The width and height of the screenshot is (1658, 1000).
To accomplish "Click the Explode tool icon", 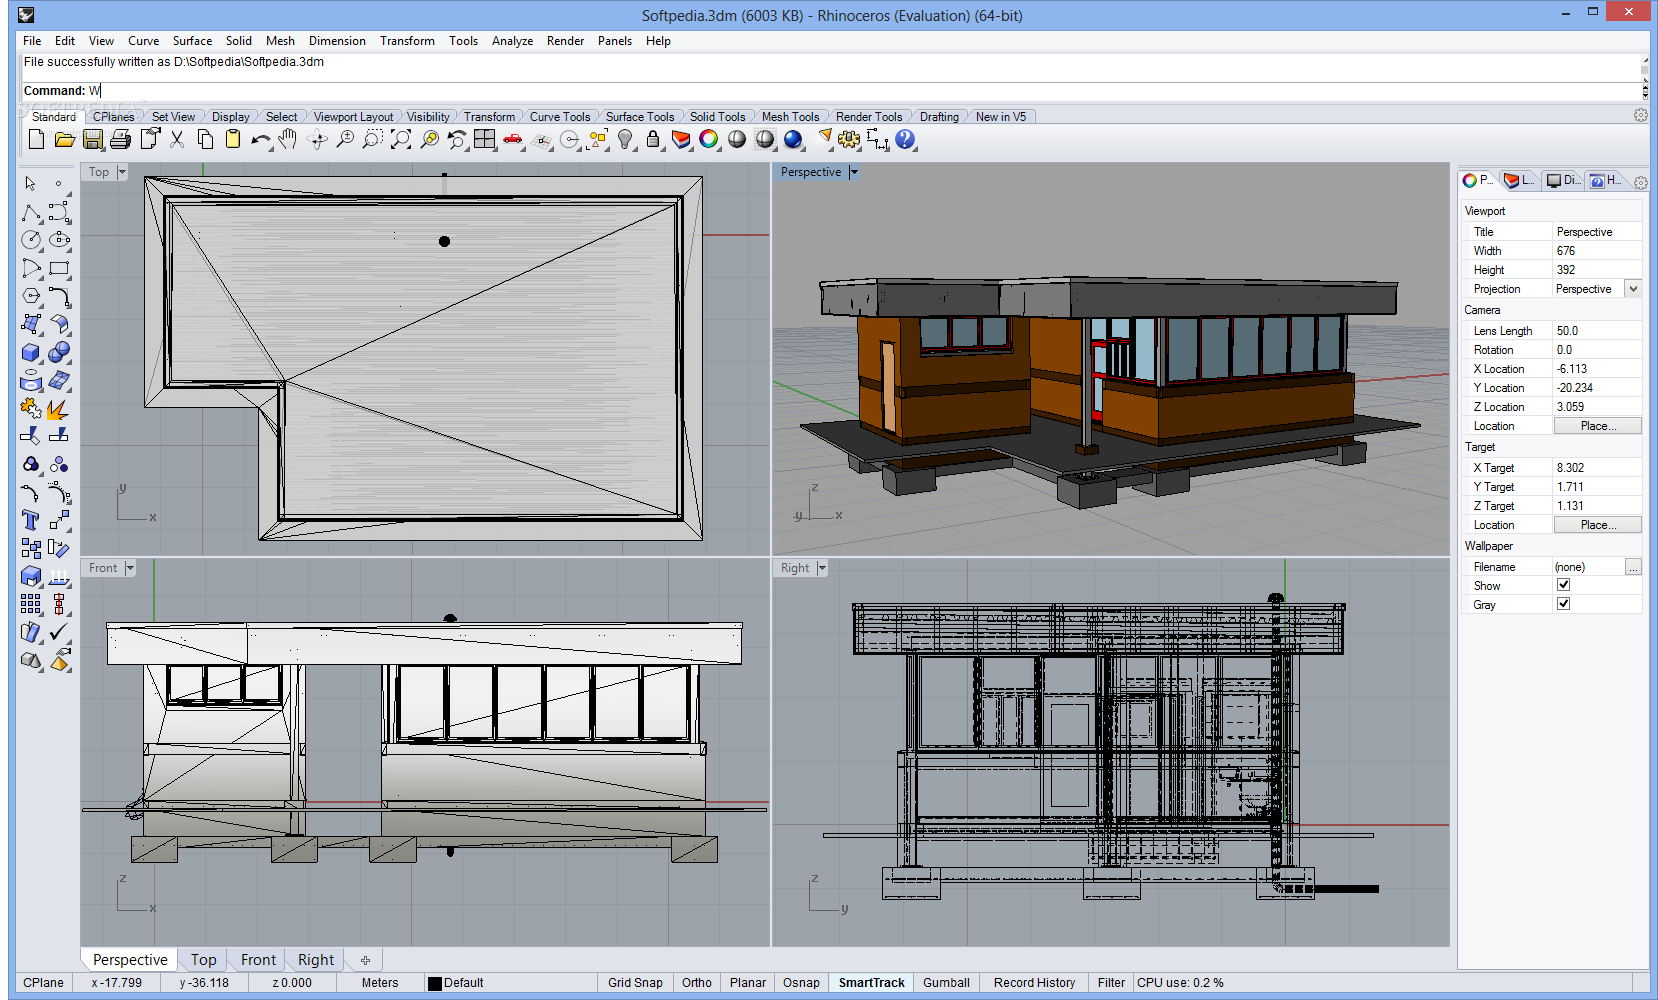I will pos(58,409).
